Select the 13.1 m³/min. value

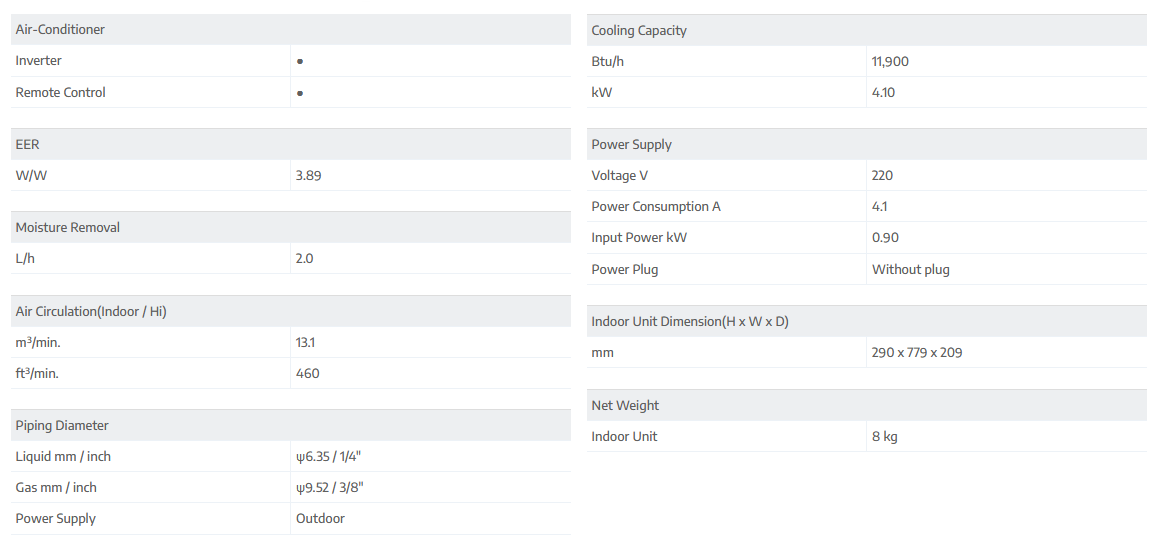tap(305, 342)
